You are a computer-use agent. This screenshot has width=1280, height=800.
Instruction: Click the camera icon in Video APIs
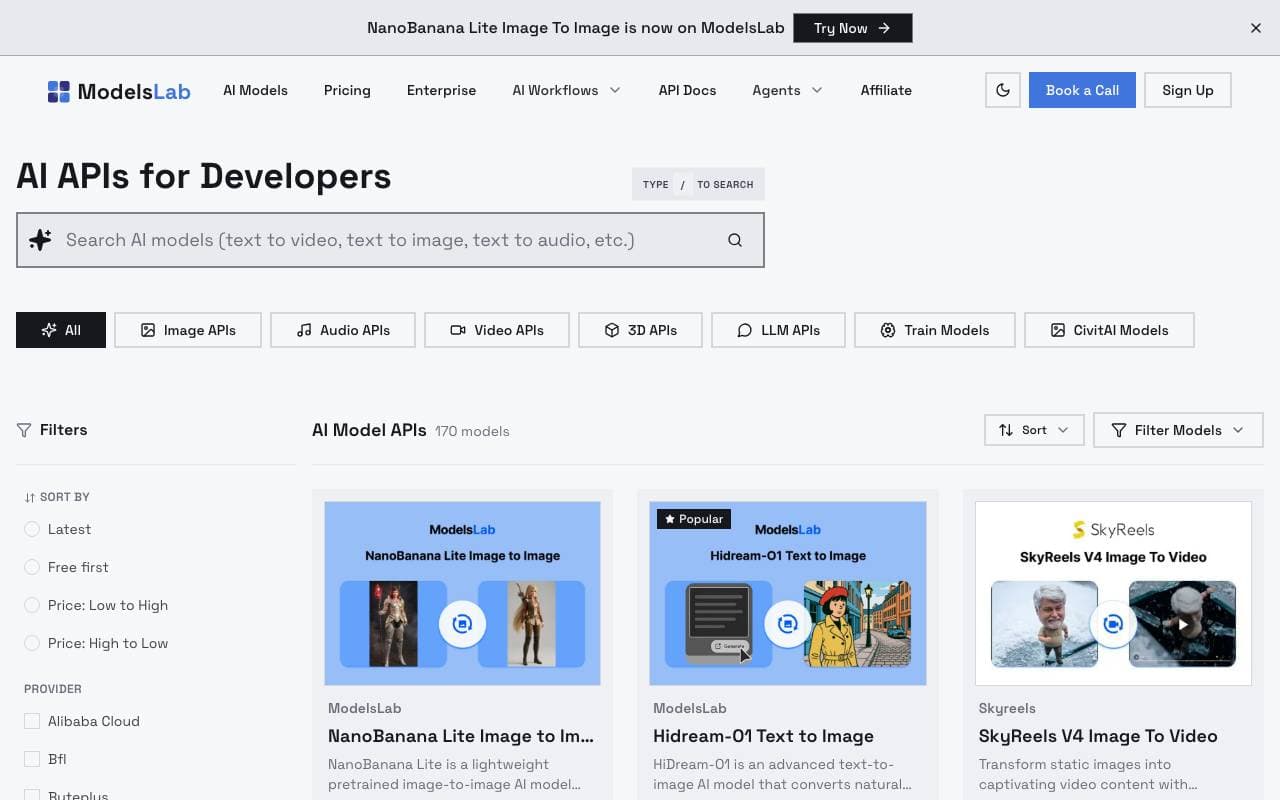(458, 330)
